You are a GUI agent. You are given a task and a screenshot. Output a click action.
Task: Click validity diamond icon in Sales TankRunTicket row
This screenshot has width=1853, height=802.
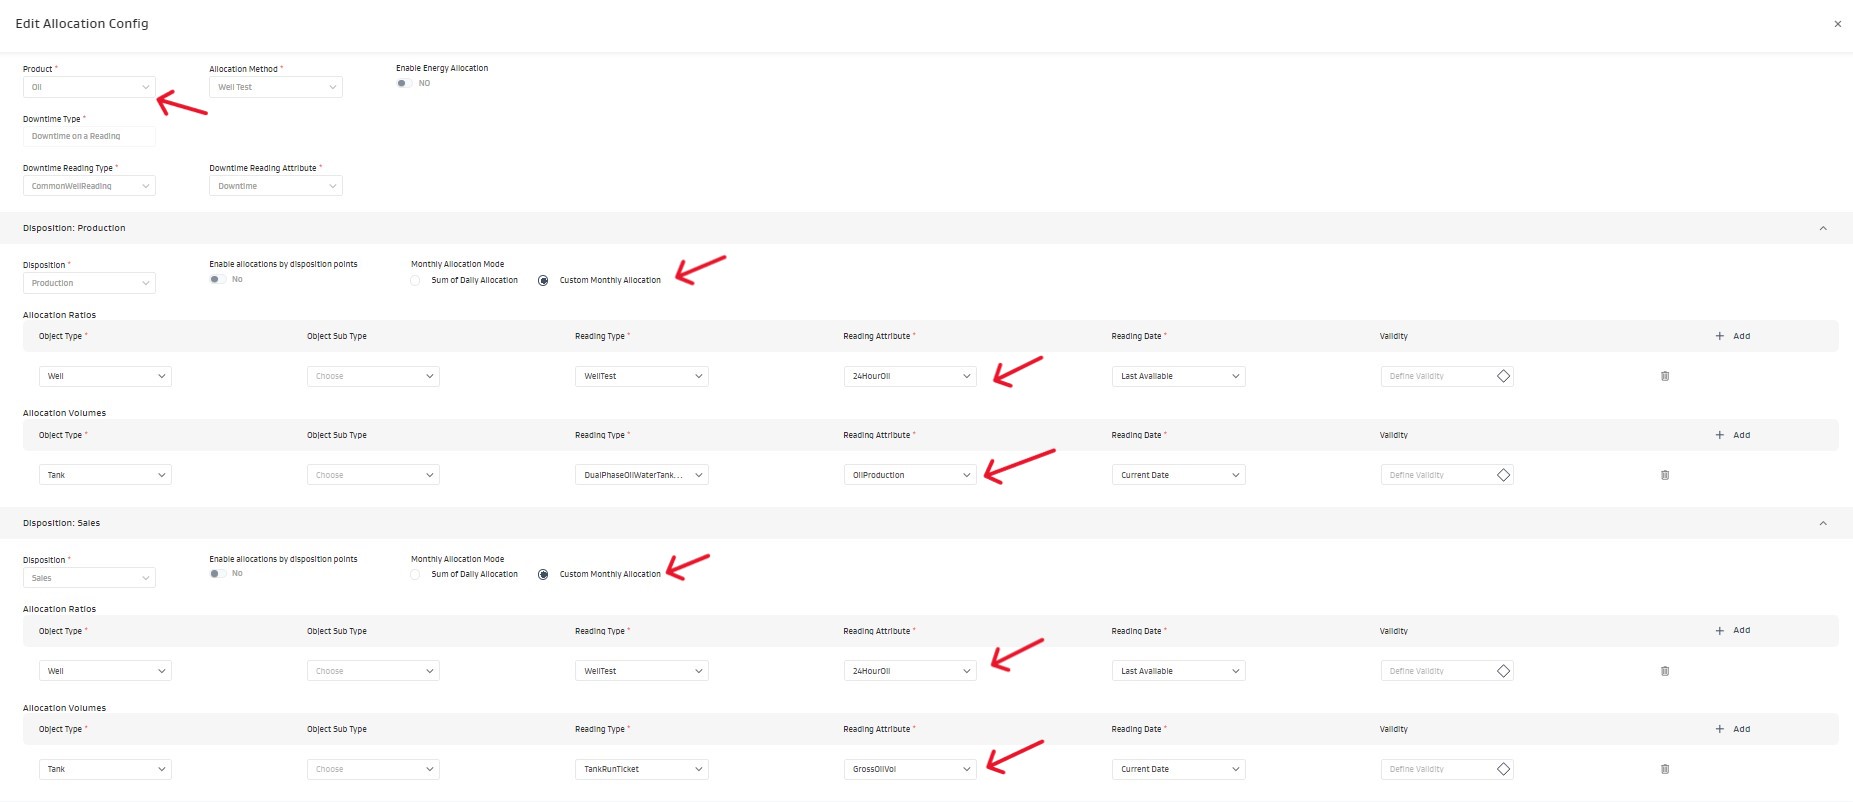[1503, 769]
